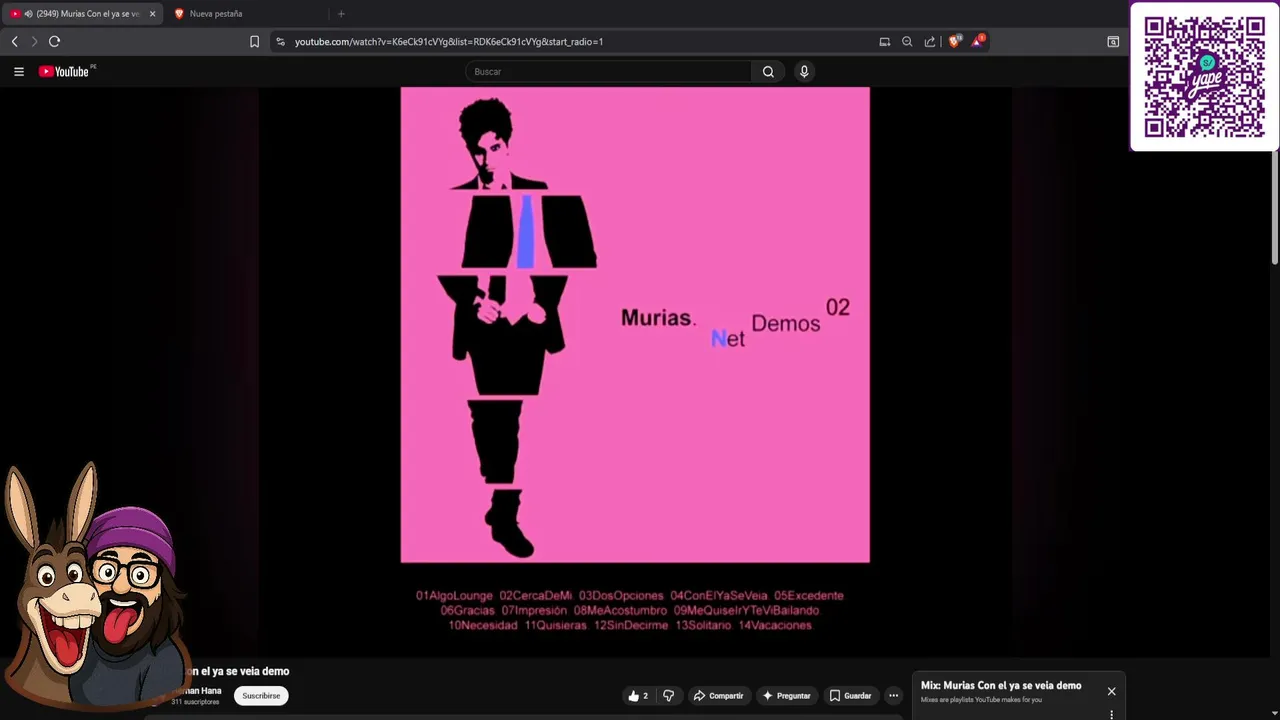Click the Guardar save button

coord(850,696)
